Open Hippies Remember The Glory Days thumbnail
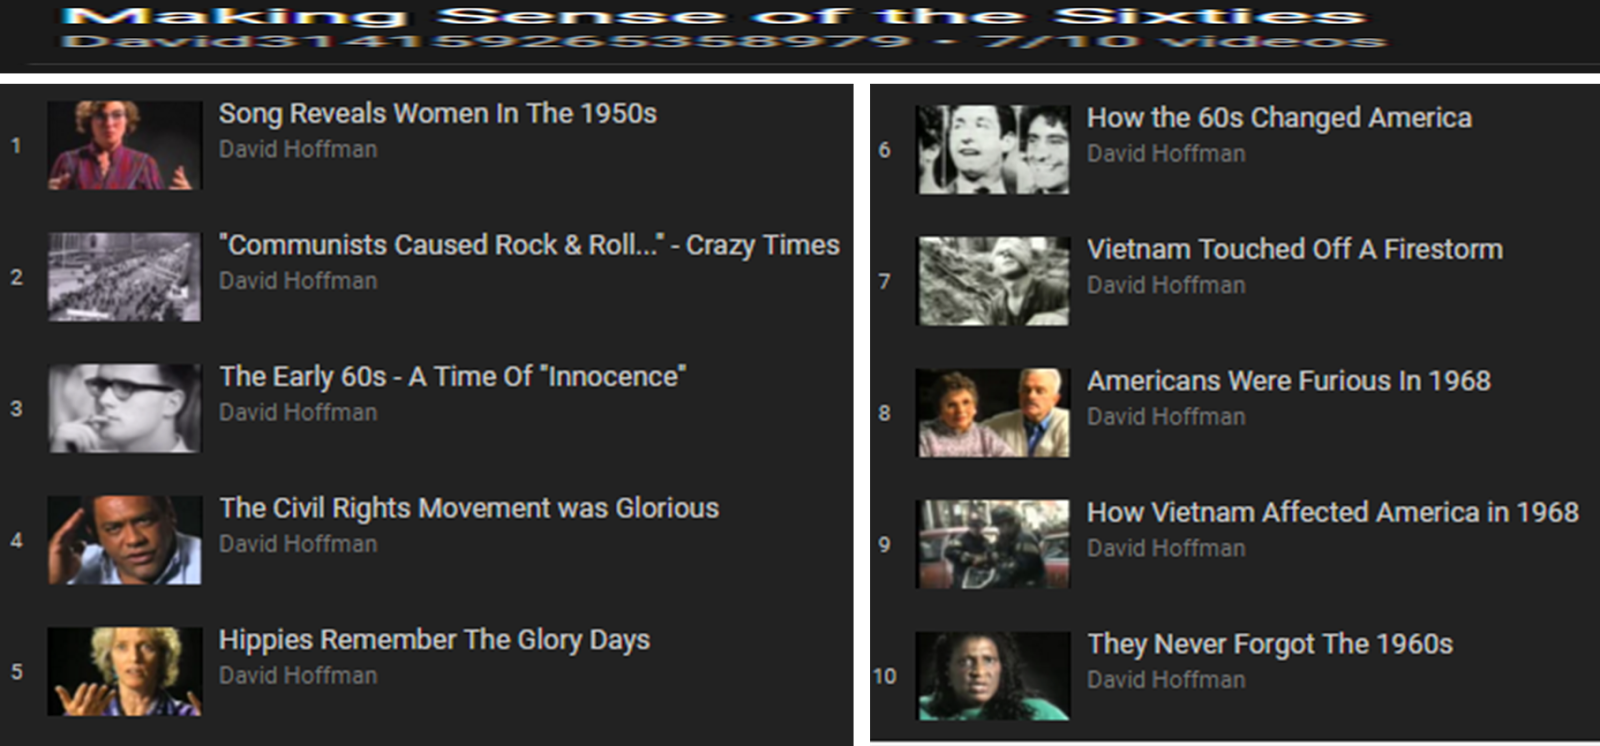This screenshot has width=1600, height=746. coord(124,671)
